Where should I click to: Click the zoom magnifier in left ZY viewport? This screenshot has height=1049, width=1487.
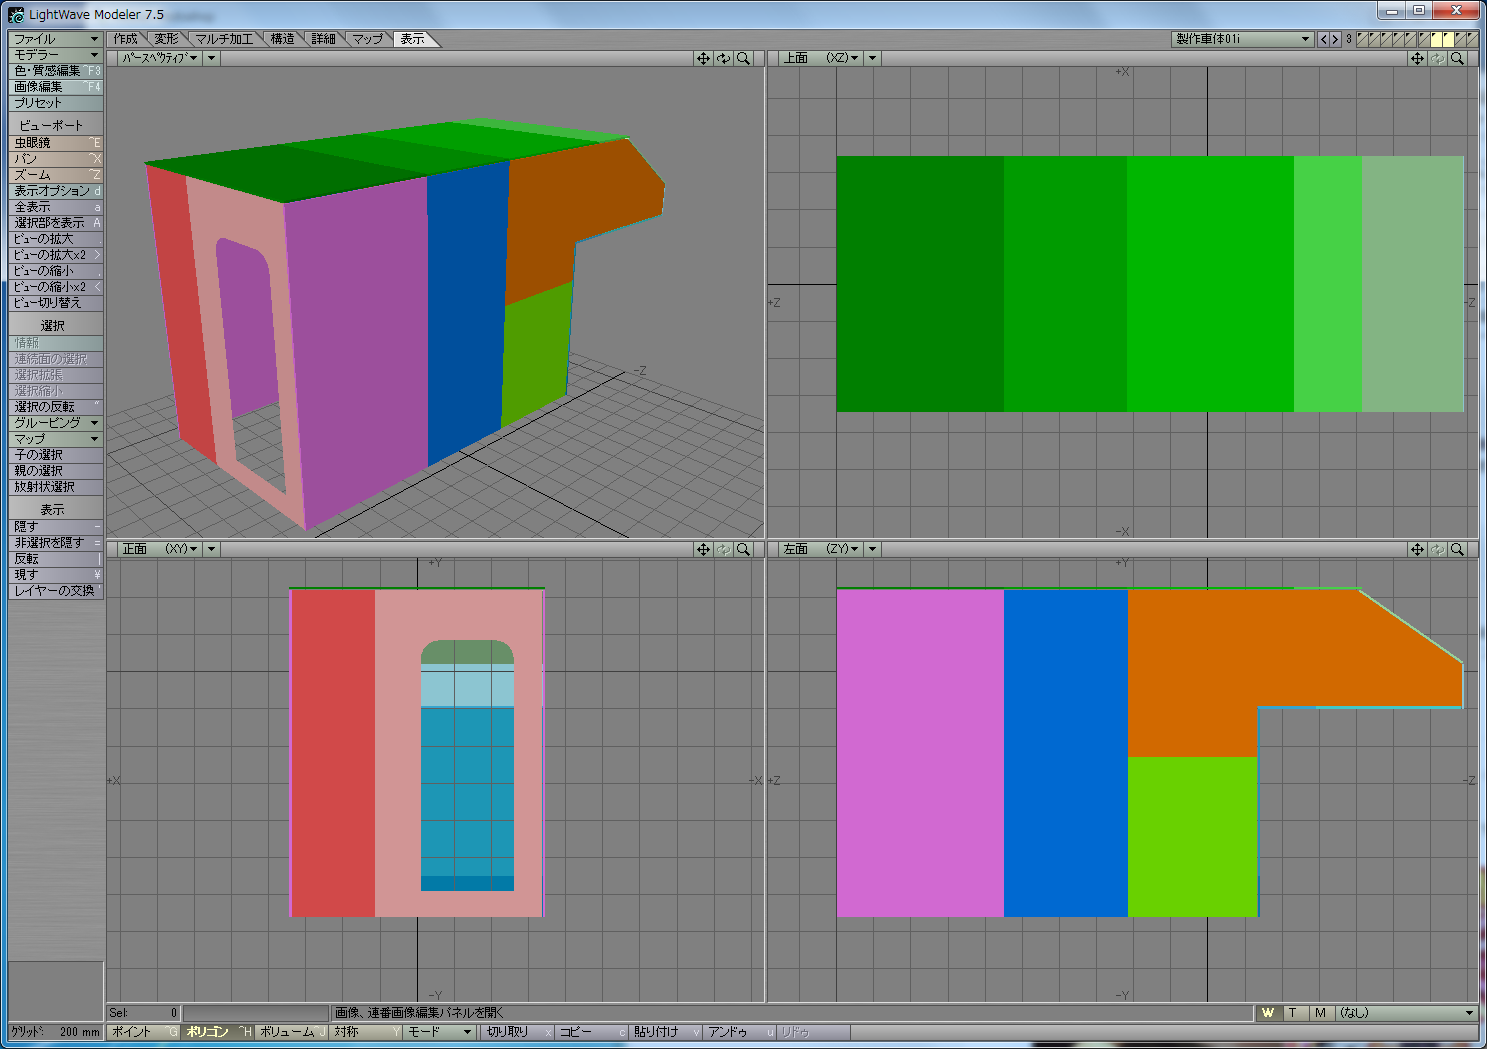(x=1457, y=549)
